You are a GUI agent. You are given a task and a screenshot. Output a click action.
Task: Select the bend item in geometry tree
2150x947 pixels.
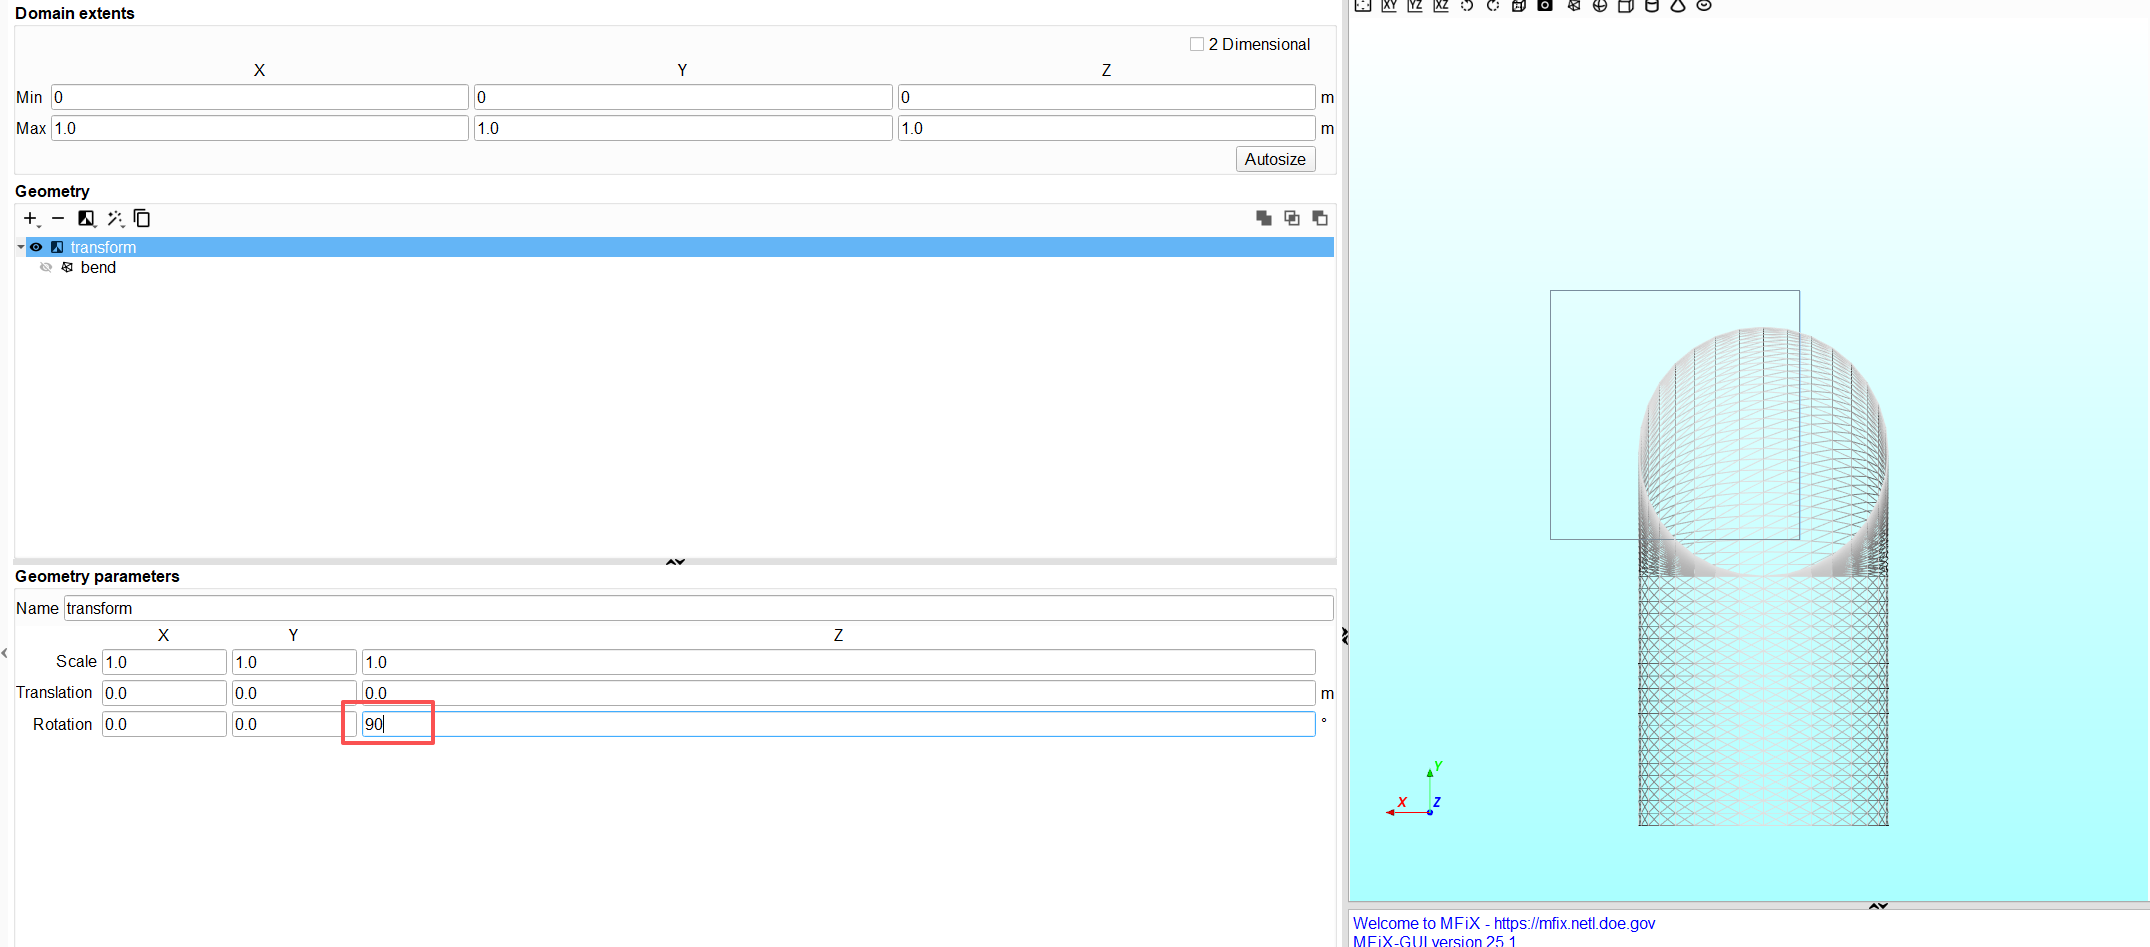tap(98, 268)
